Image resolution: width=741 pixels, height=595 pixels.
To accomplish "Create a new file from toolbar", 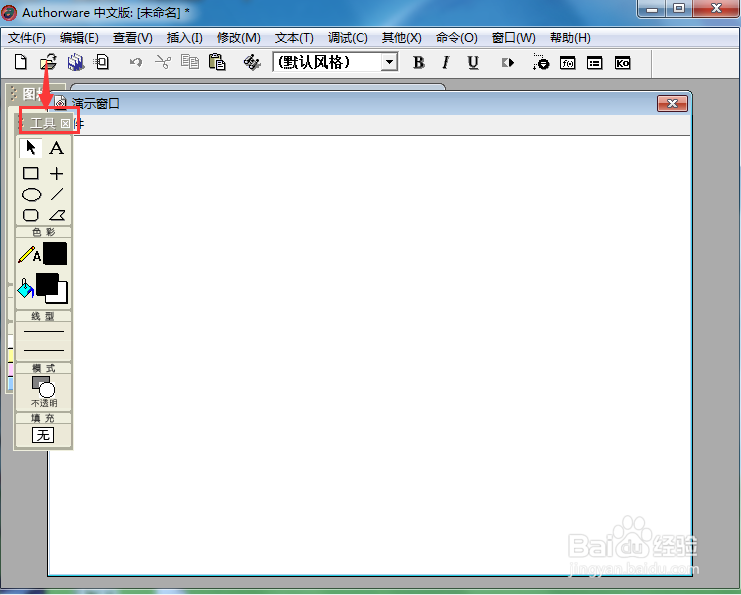I will [21, 62].
